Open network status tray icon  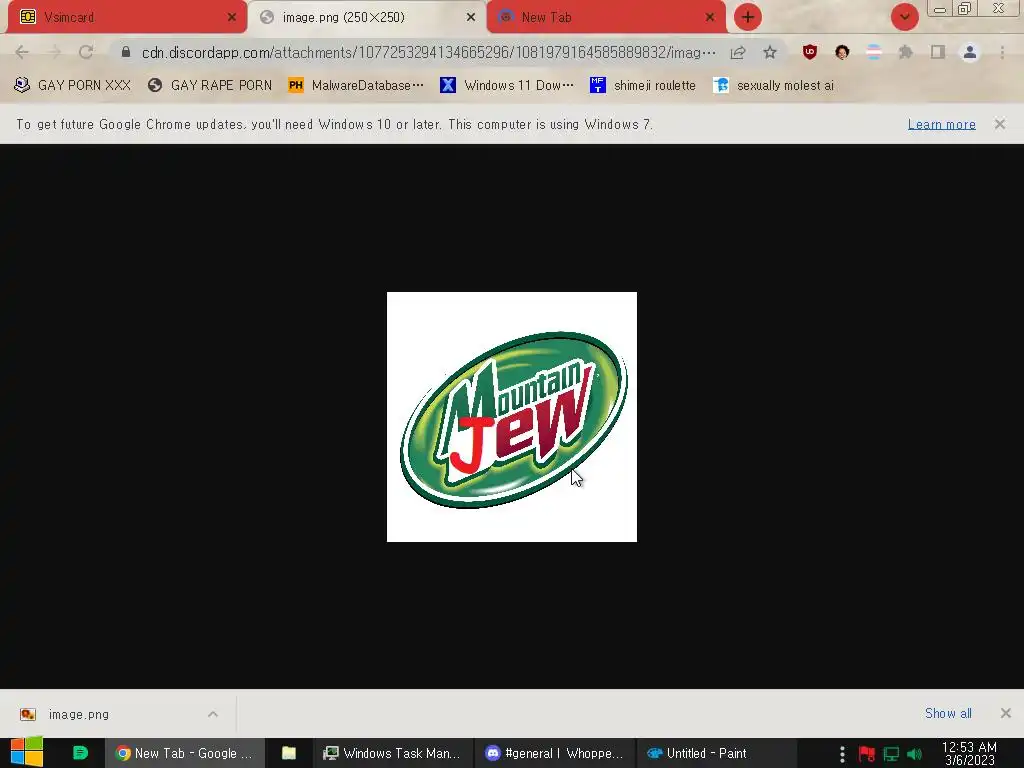[891, 754]
